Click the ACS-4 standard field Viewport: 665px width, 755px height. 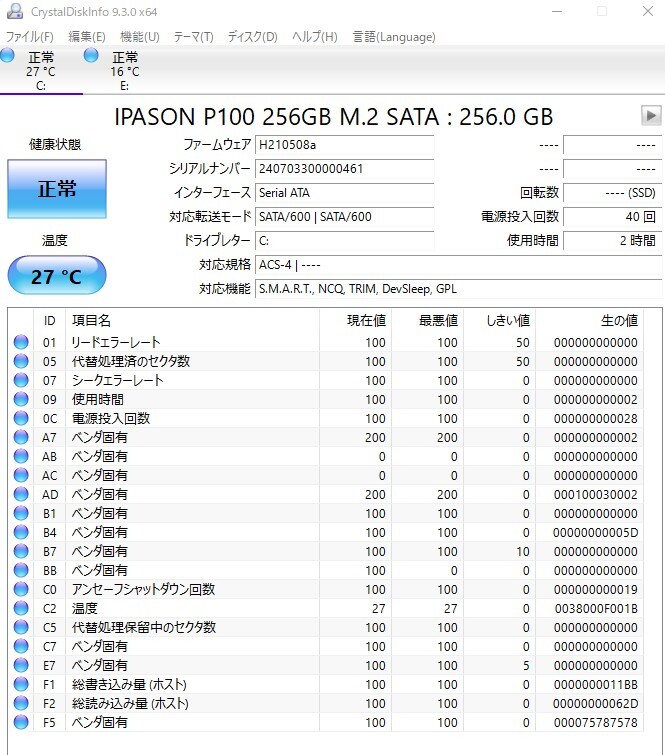coord(458,265)
